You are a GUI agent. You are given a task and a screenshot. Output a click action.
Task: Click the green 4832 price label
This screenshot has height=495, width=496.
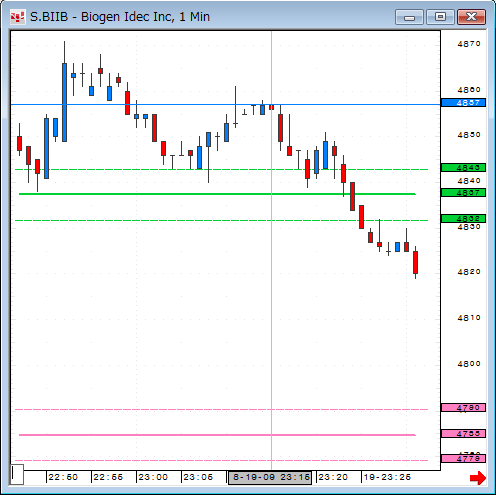point(463,219)
